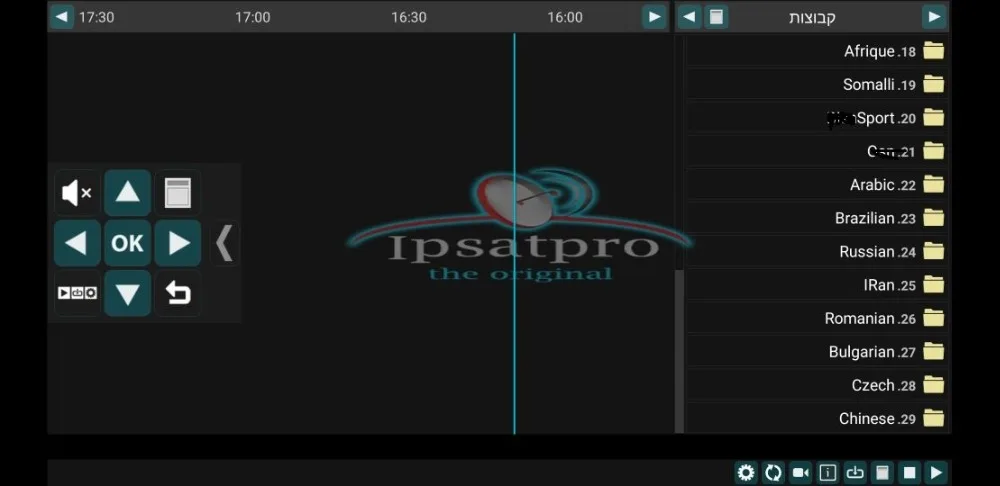Click the download tray icon
The height and width of the screenshot is (486, 1000).
click(x=855, y=473)
